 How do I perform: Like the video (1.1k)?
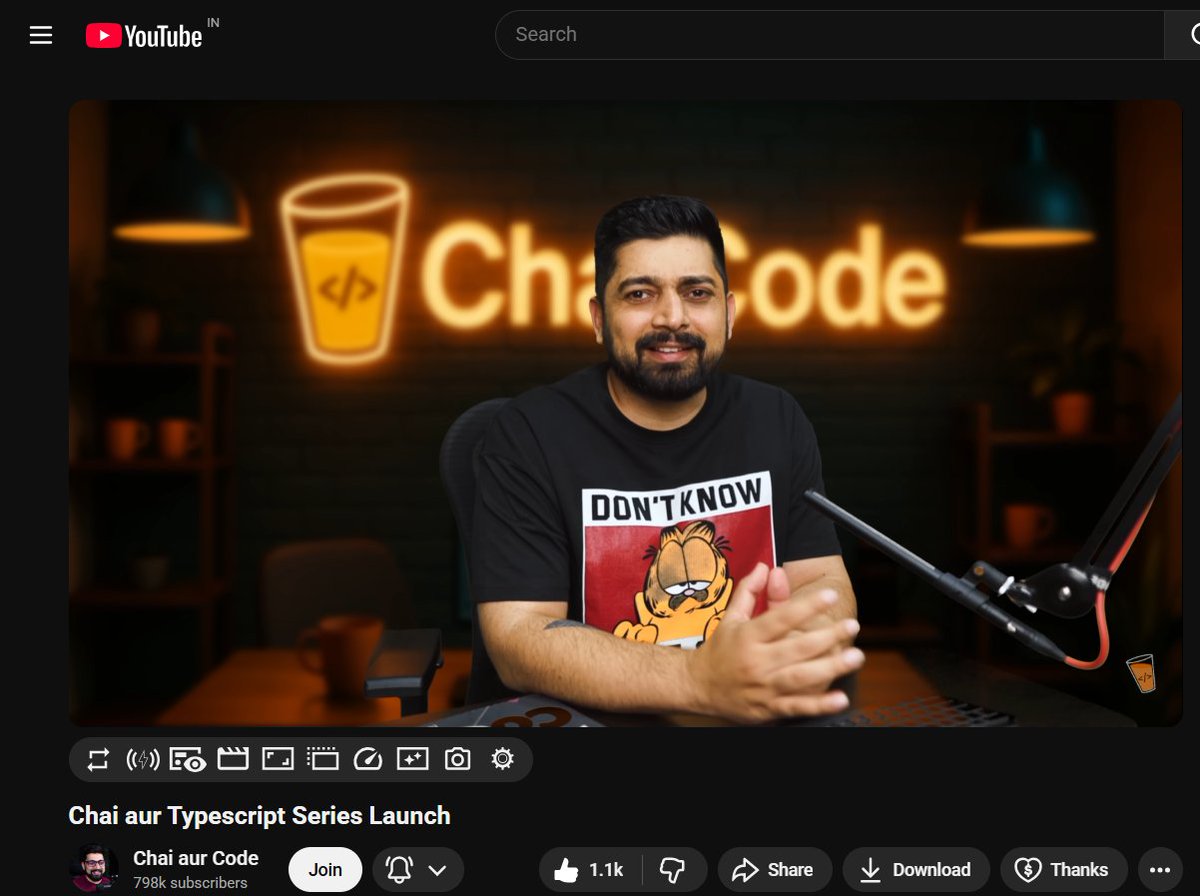point(590,870)
